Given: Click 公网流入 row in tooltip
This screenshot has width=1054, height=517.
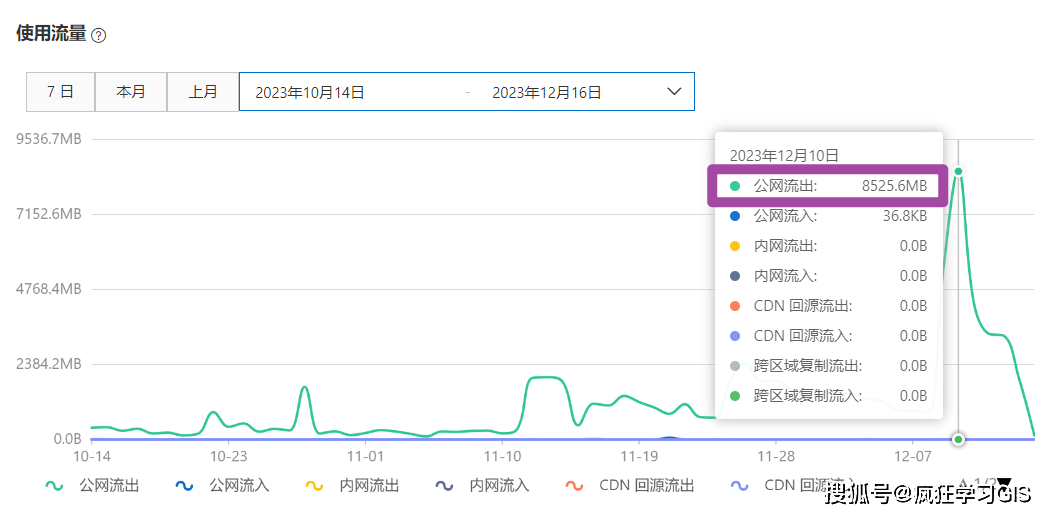Looking at the screenshot, I should point(829,216).
